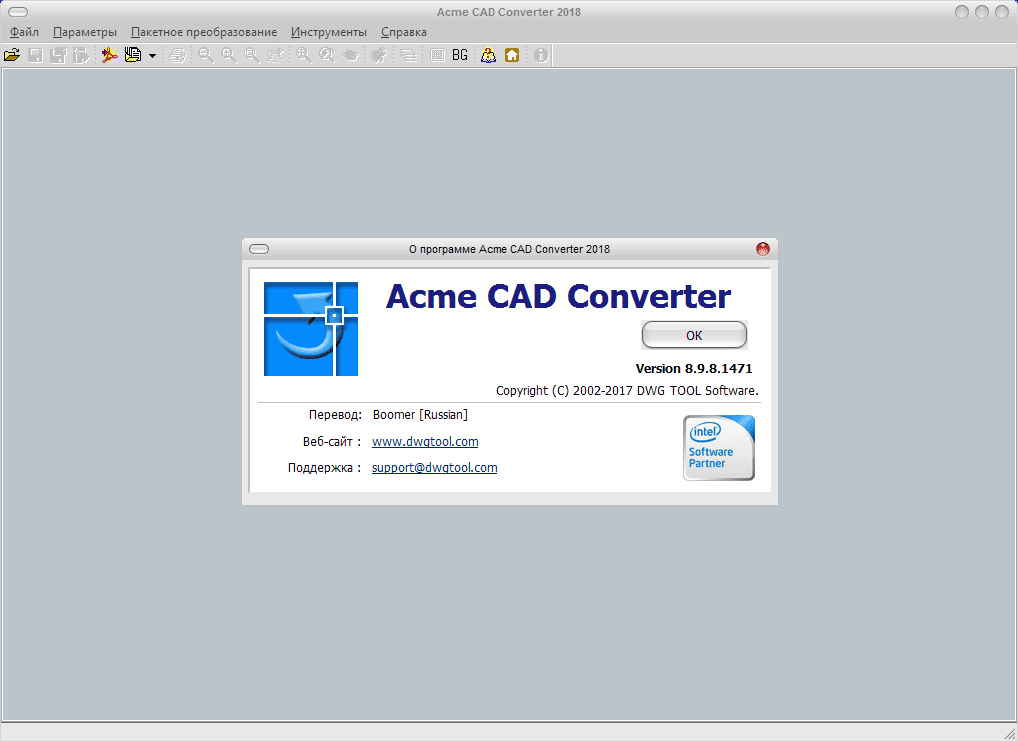Click the grayed-out printer icon
Screen dimensions: 1018x742
pos(177,55)
